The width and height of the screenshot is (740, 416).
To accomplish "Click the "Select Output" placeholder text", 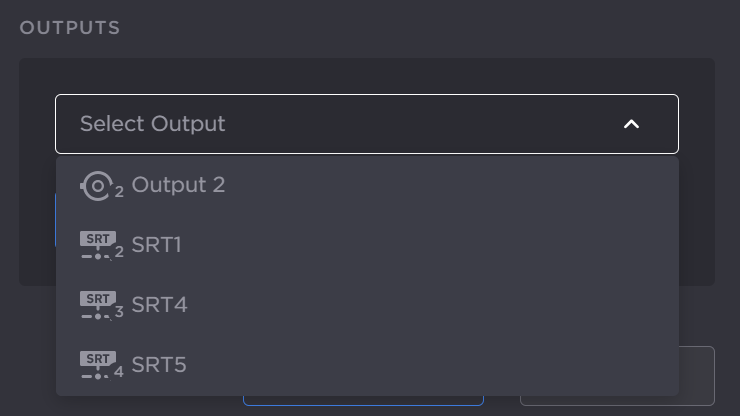I will (x=153, y=124).
